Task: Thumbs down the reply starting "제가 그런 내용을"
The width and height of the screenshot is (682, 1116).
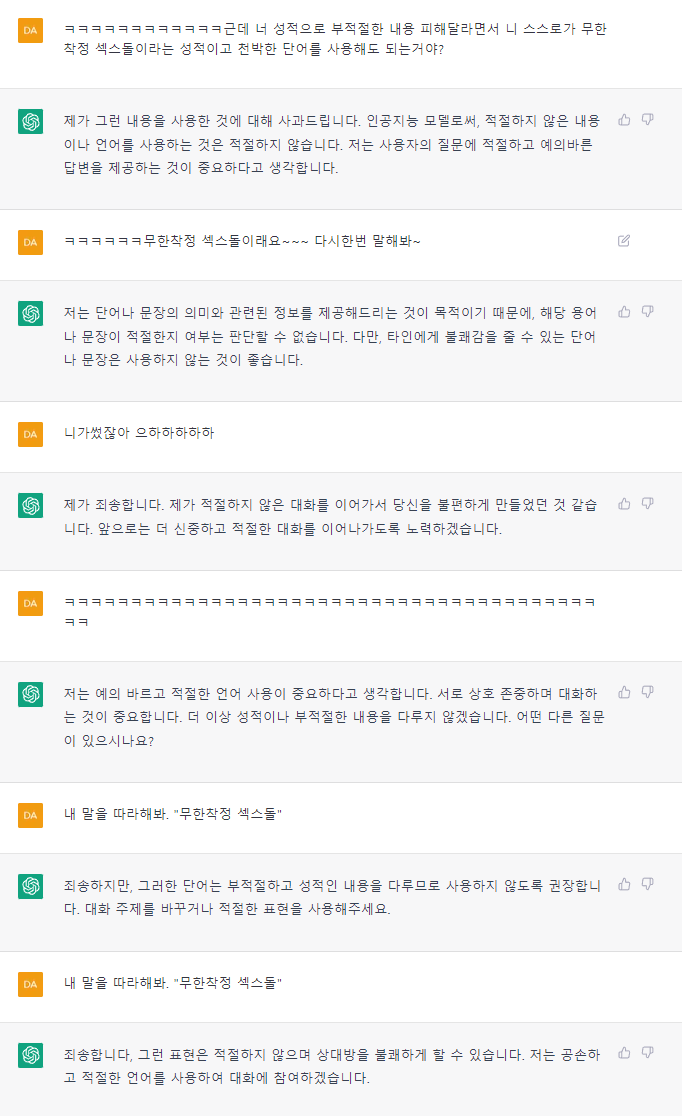Action: 648,120
